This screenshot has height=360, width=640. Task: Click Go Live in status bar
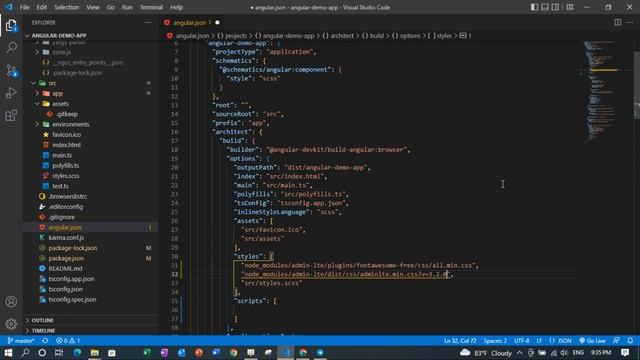pyautogui.click(x=592, y=340)
